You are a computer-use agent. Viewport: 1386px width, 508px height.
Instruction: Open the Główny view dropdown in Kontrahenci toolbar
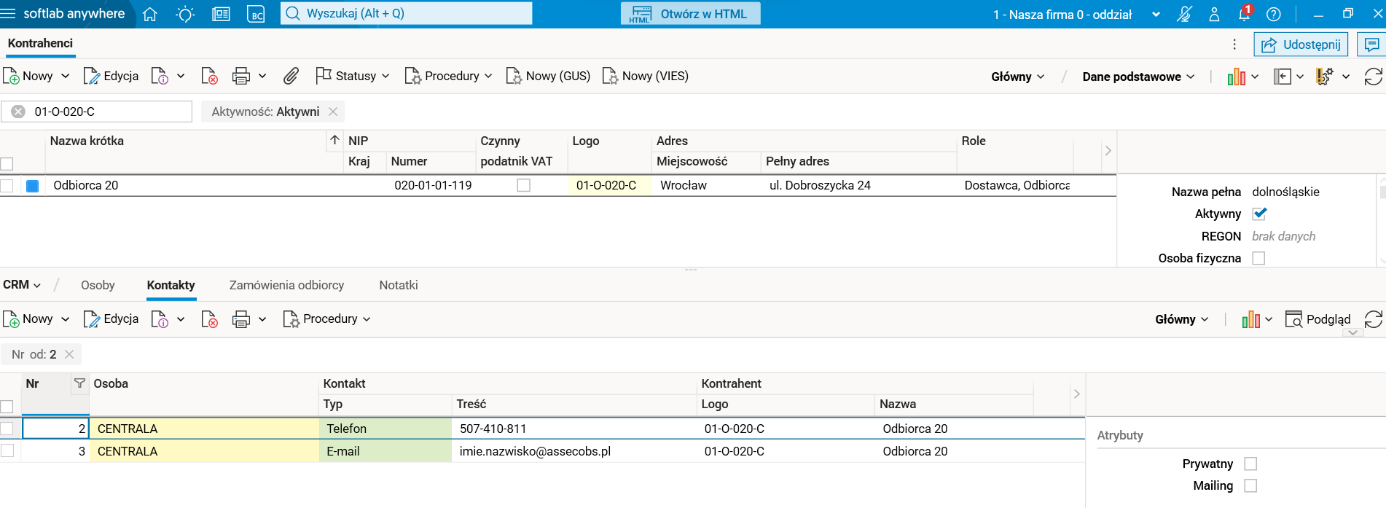(x=1018, y=77)
